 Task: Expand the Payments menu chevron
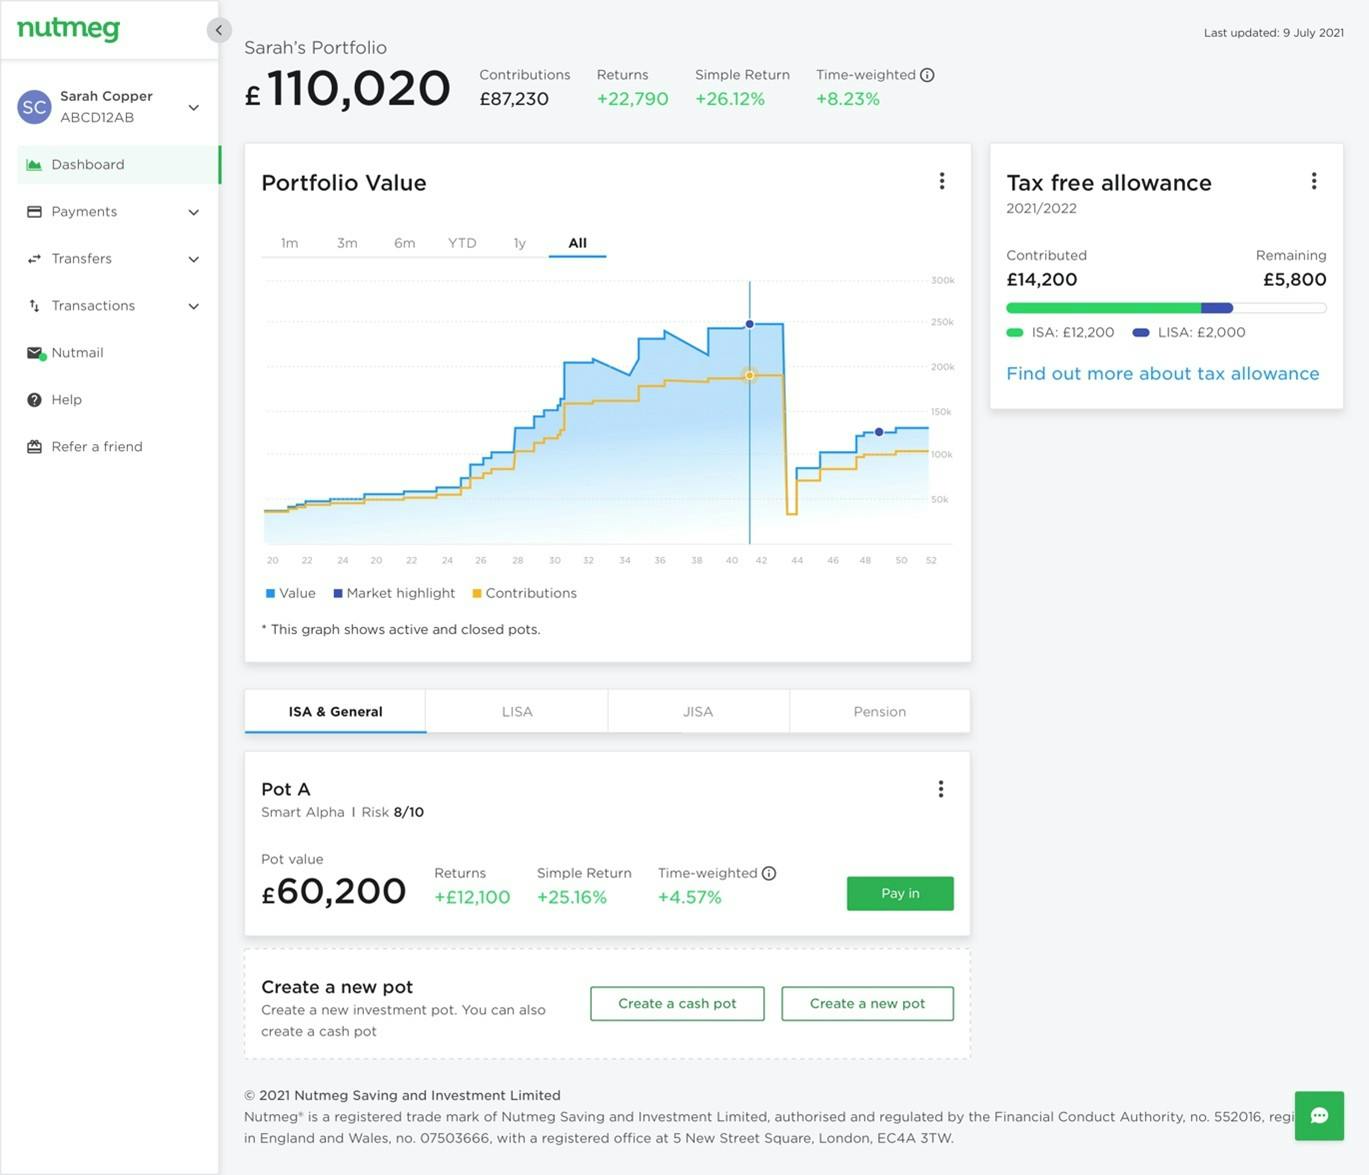[x=194, y=212]
